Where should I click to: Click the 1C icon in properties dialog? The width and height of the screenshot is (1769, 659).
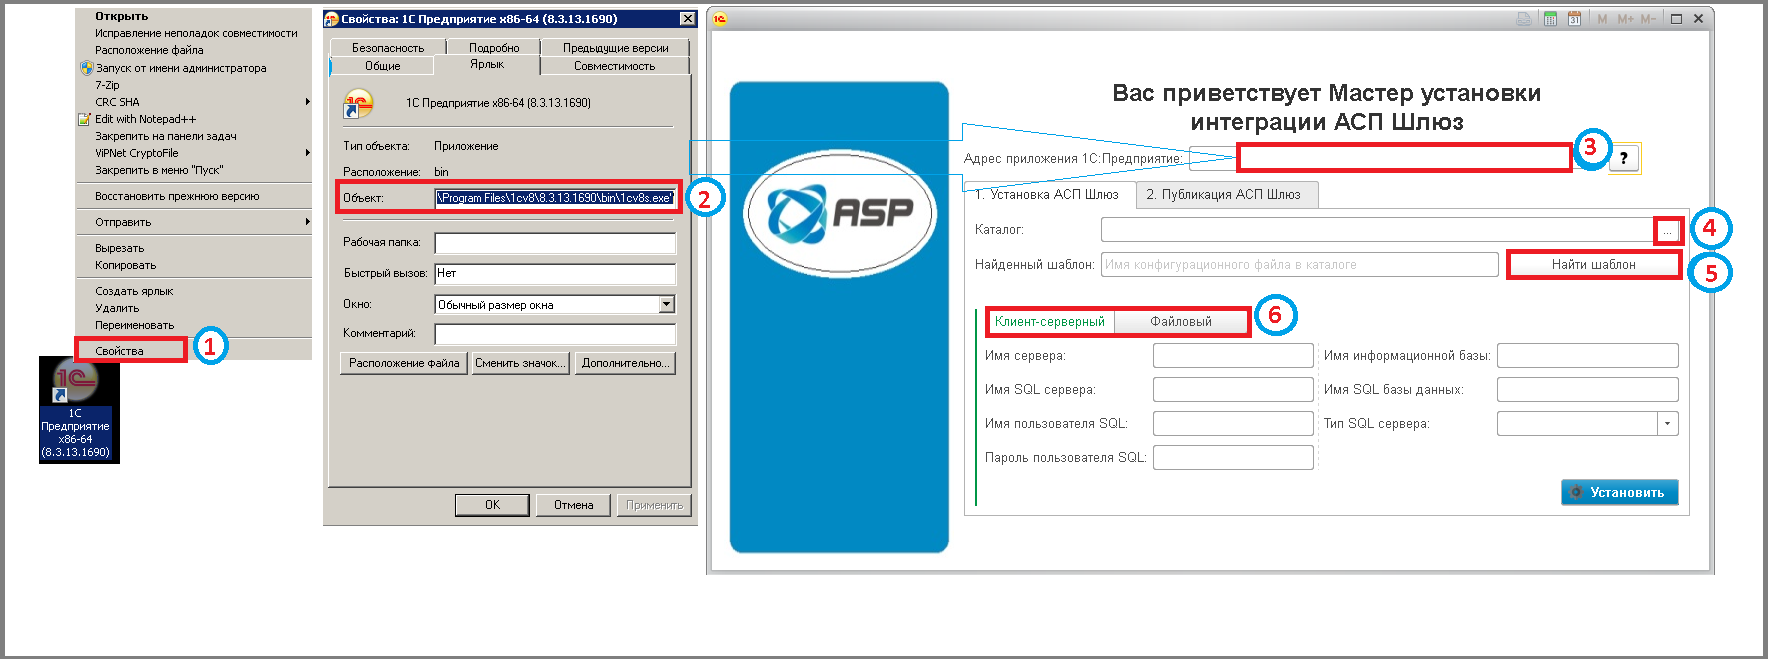[358, 103]
